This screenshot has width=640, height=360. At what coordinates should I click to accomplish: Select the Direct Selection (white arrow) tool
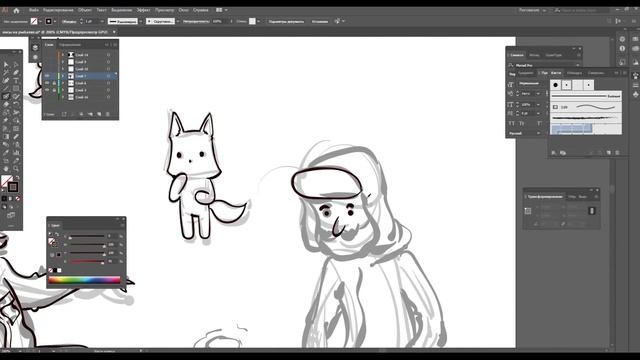[x=16, y=64]
